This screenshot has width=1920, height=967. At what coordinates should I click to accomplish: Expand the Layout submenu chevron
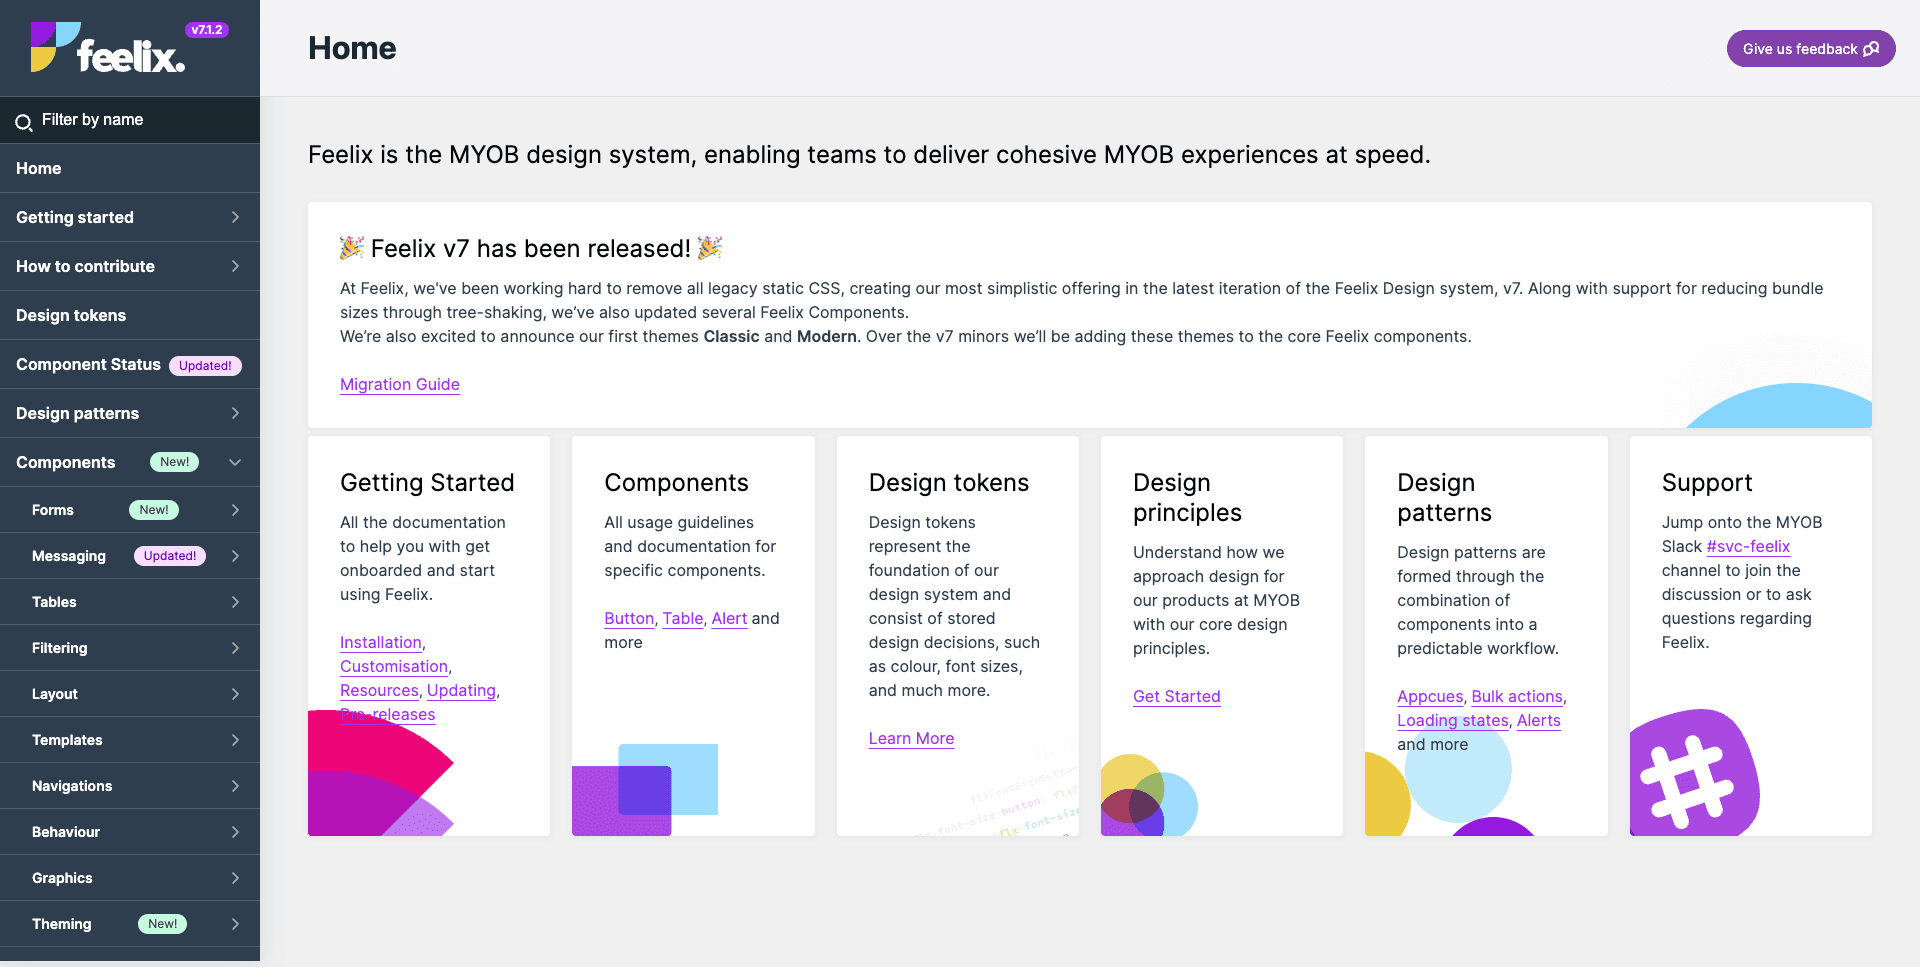(x=235, y=694)
